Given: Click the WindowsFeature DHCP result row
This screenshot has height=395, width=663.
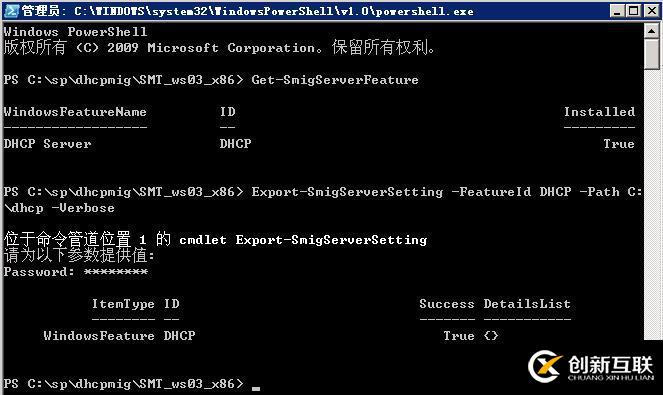Looking at the screenshot, I should tap(271, 336).
